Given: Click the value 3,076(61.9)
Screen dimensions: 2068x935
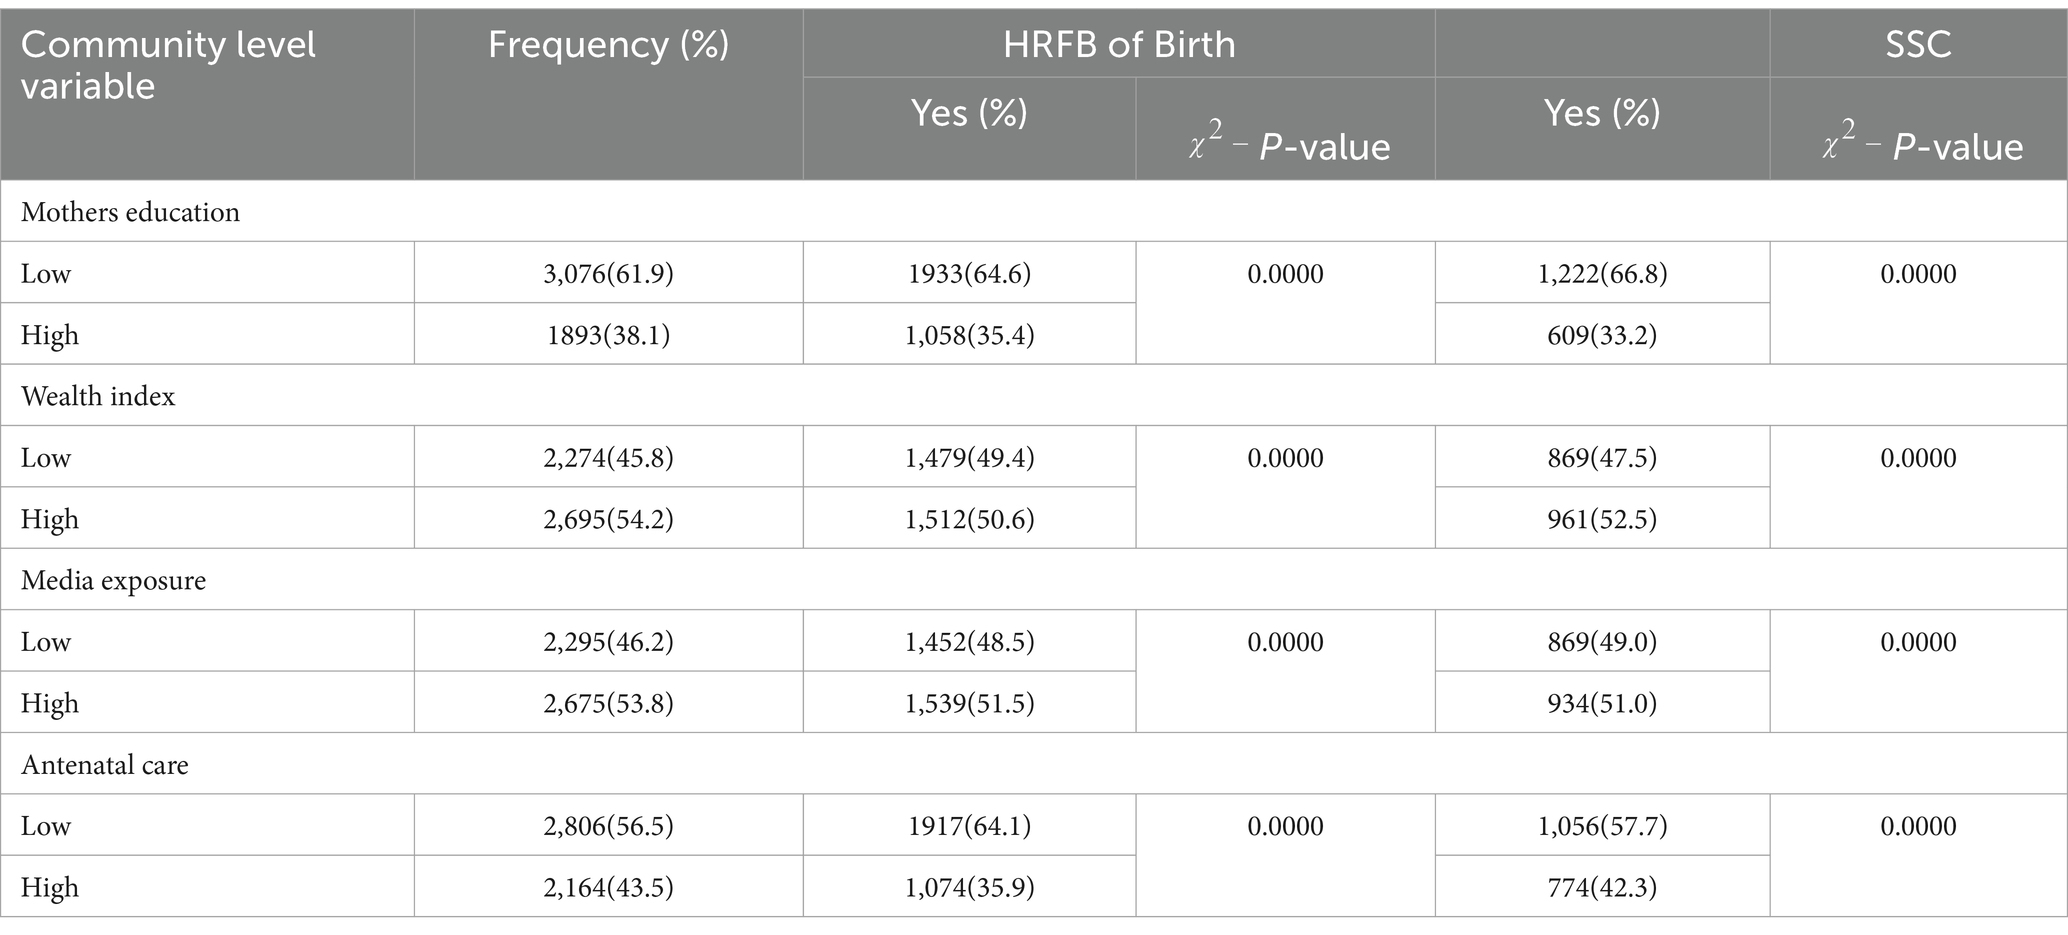Looking at the screenshot, I should tap(608, 273).
